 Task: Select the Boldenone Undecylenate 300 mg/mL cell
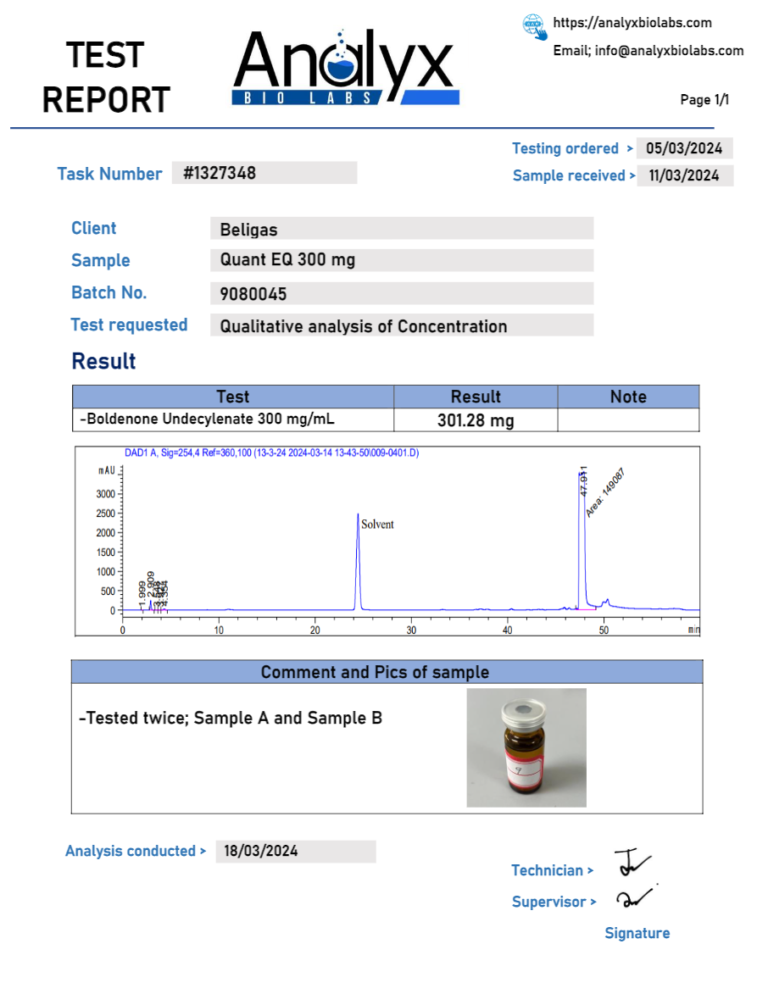[x=233, y=420]
